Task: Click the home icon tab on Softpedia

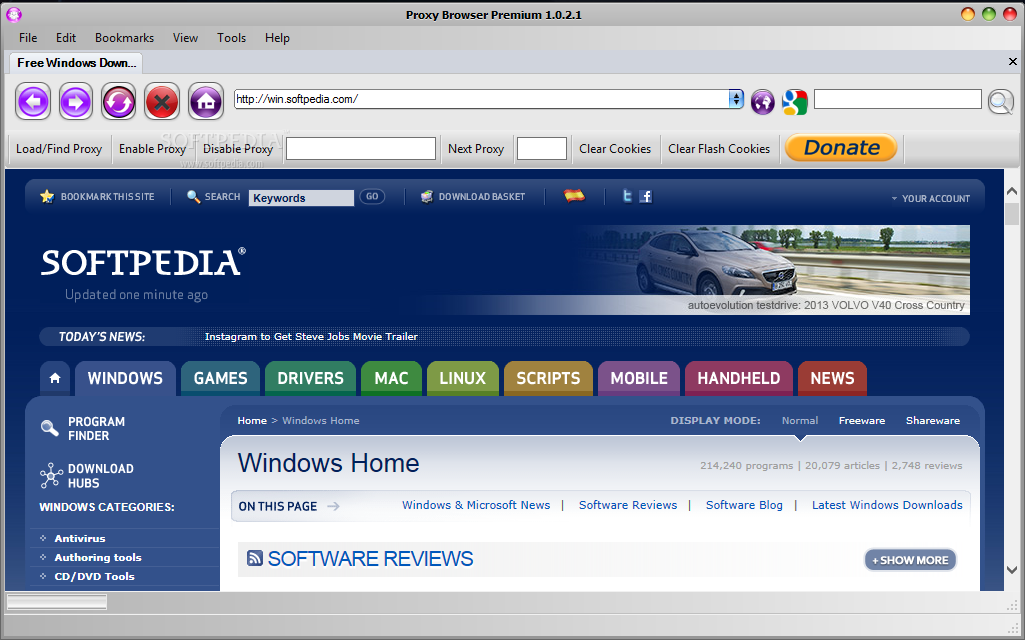Action: click(x=55, y=378)
